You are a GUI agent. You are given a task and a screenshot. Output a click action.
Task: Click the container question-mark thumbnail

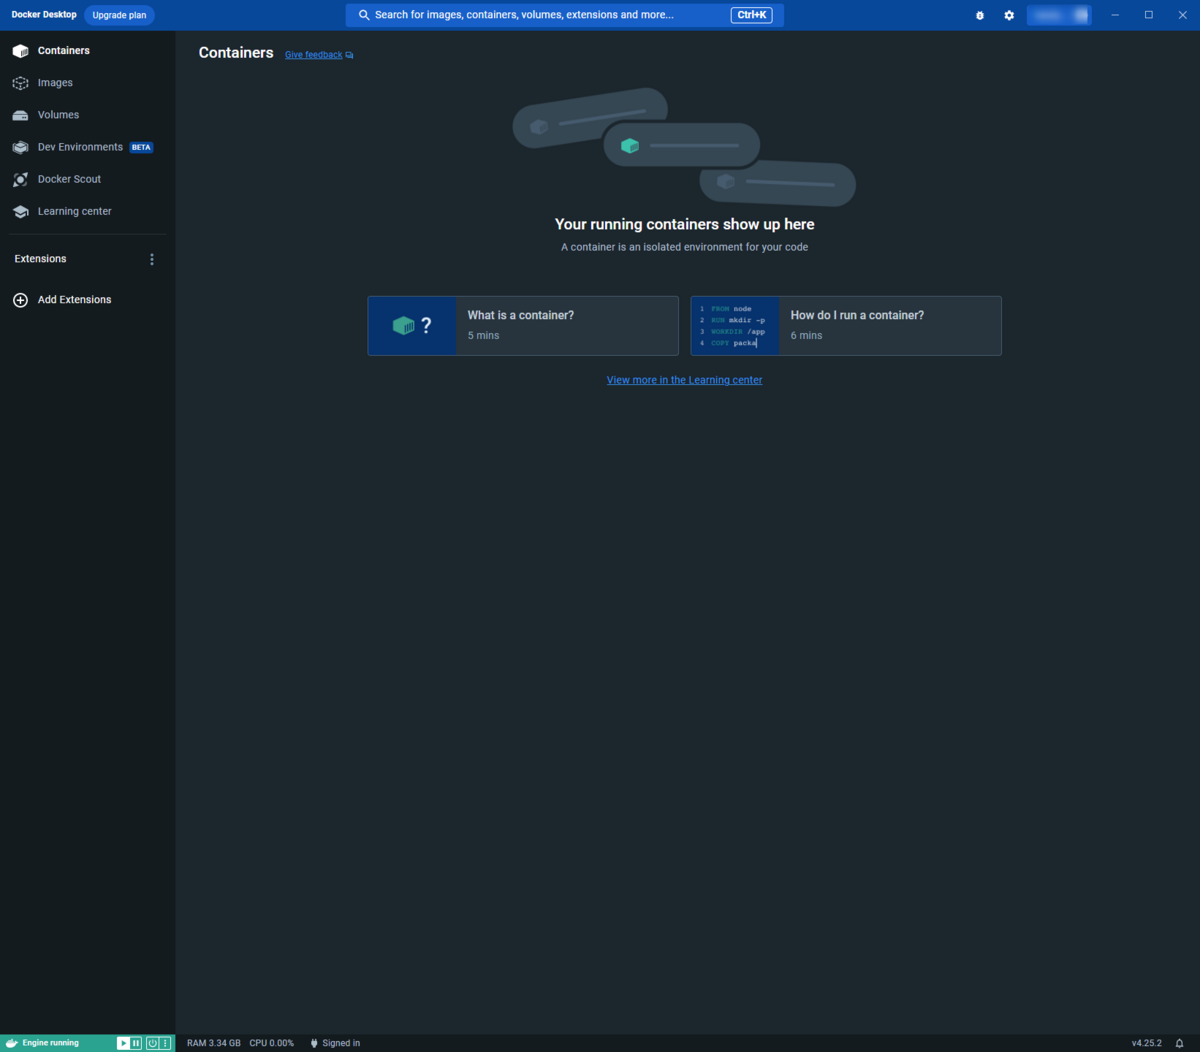(x=412, y=325)
